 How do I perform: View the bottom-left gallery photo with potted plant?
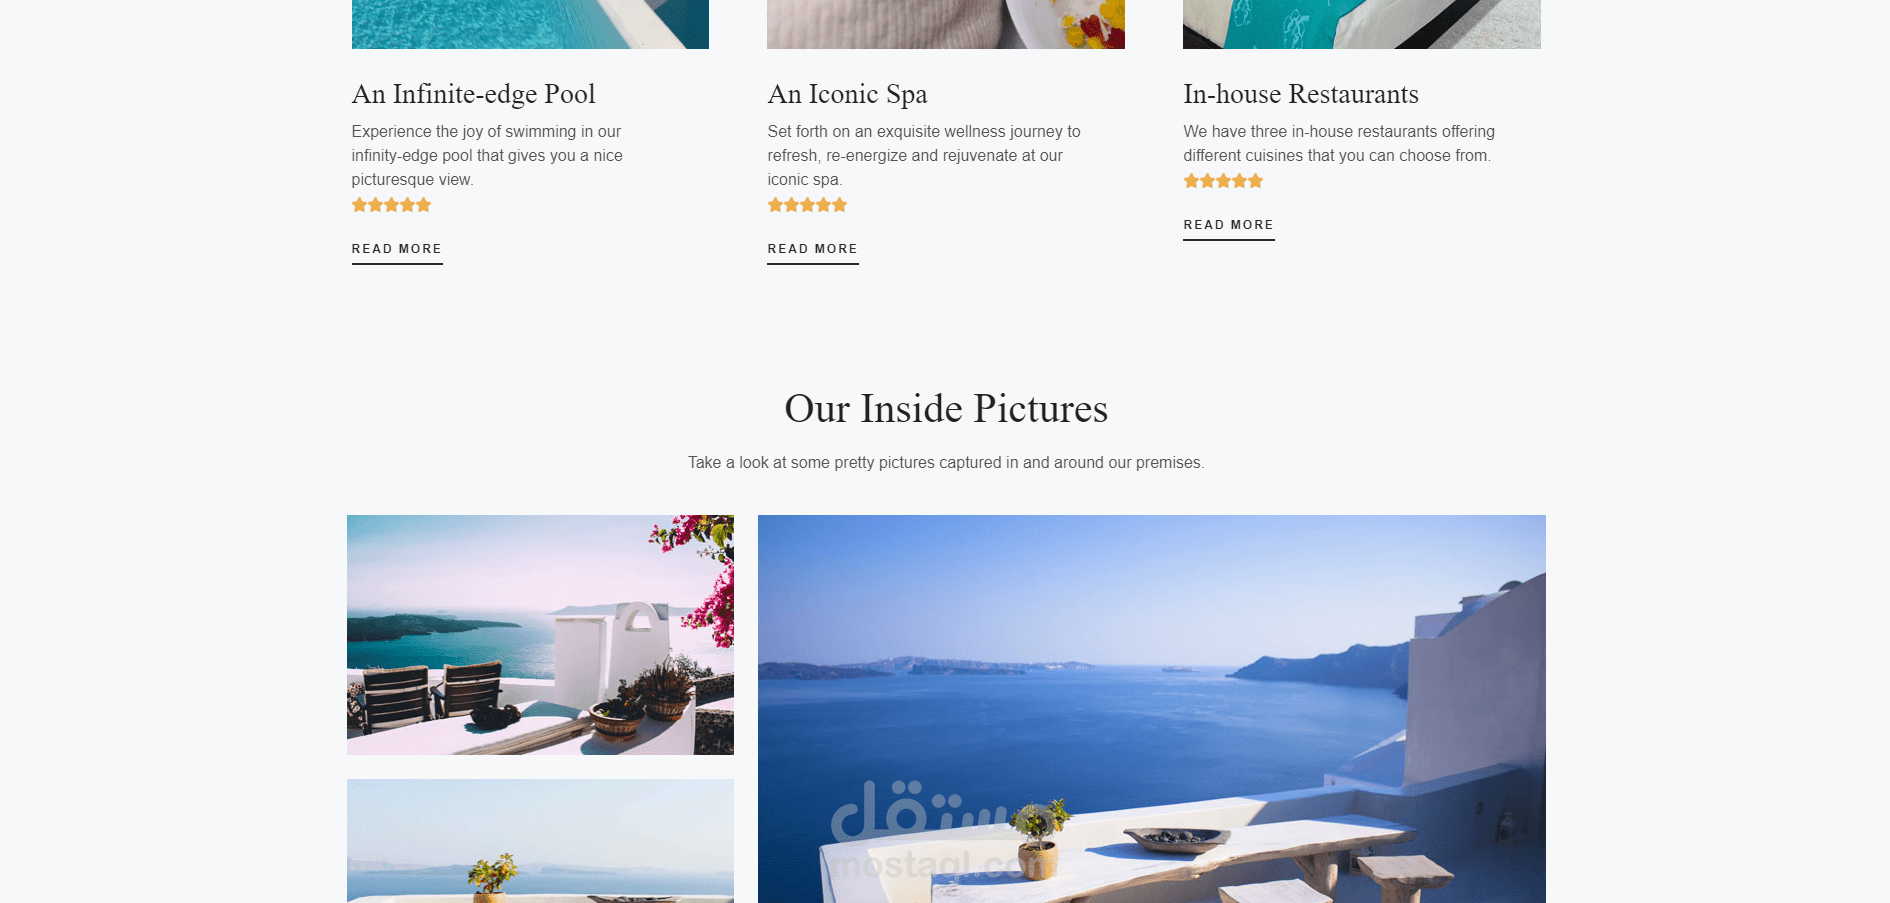click(540, 841)
